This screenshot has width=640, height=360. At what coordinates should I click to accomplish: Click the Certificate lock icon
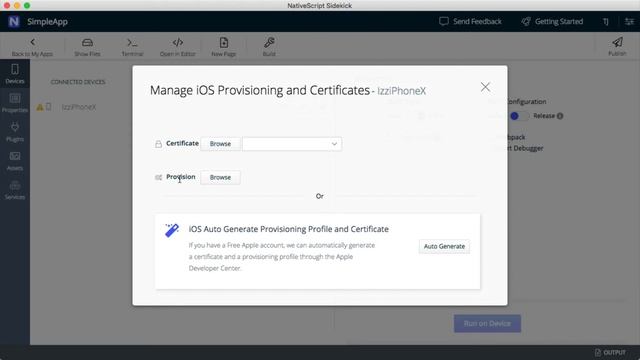coord(158,144)
